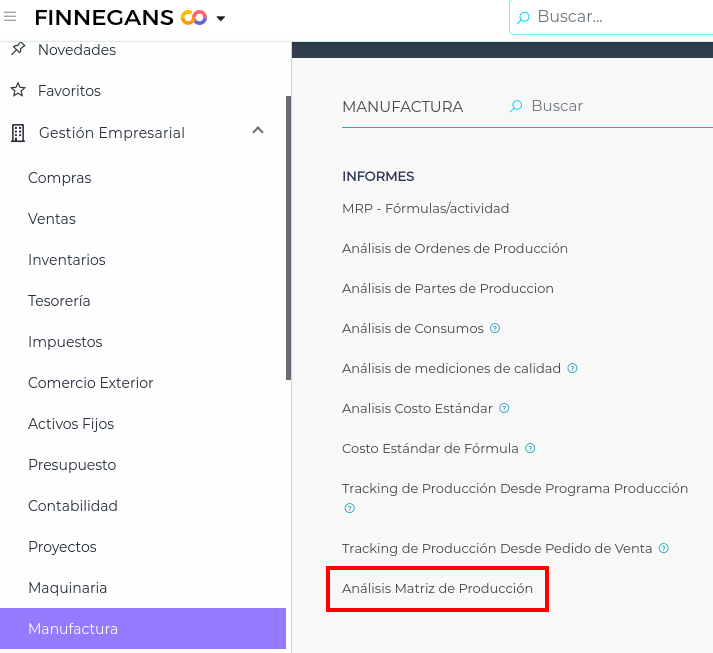Open the Finnegans logo dropdown arrow
Viewport: 713px width, 653px height.
tap(220, 18)
